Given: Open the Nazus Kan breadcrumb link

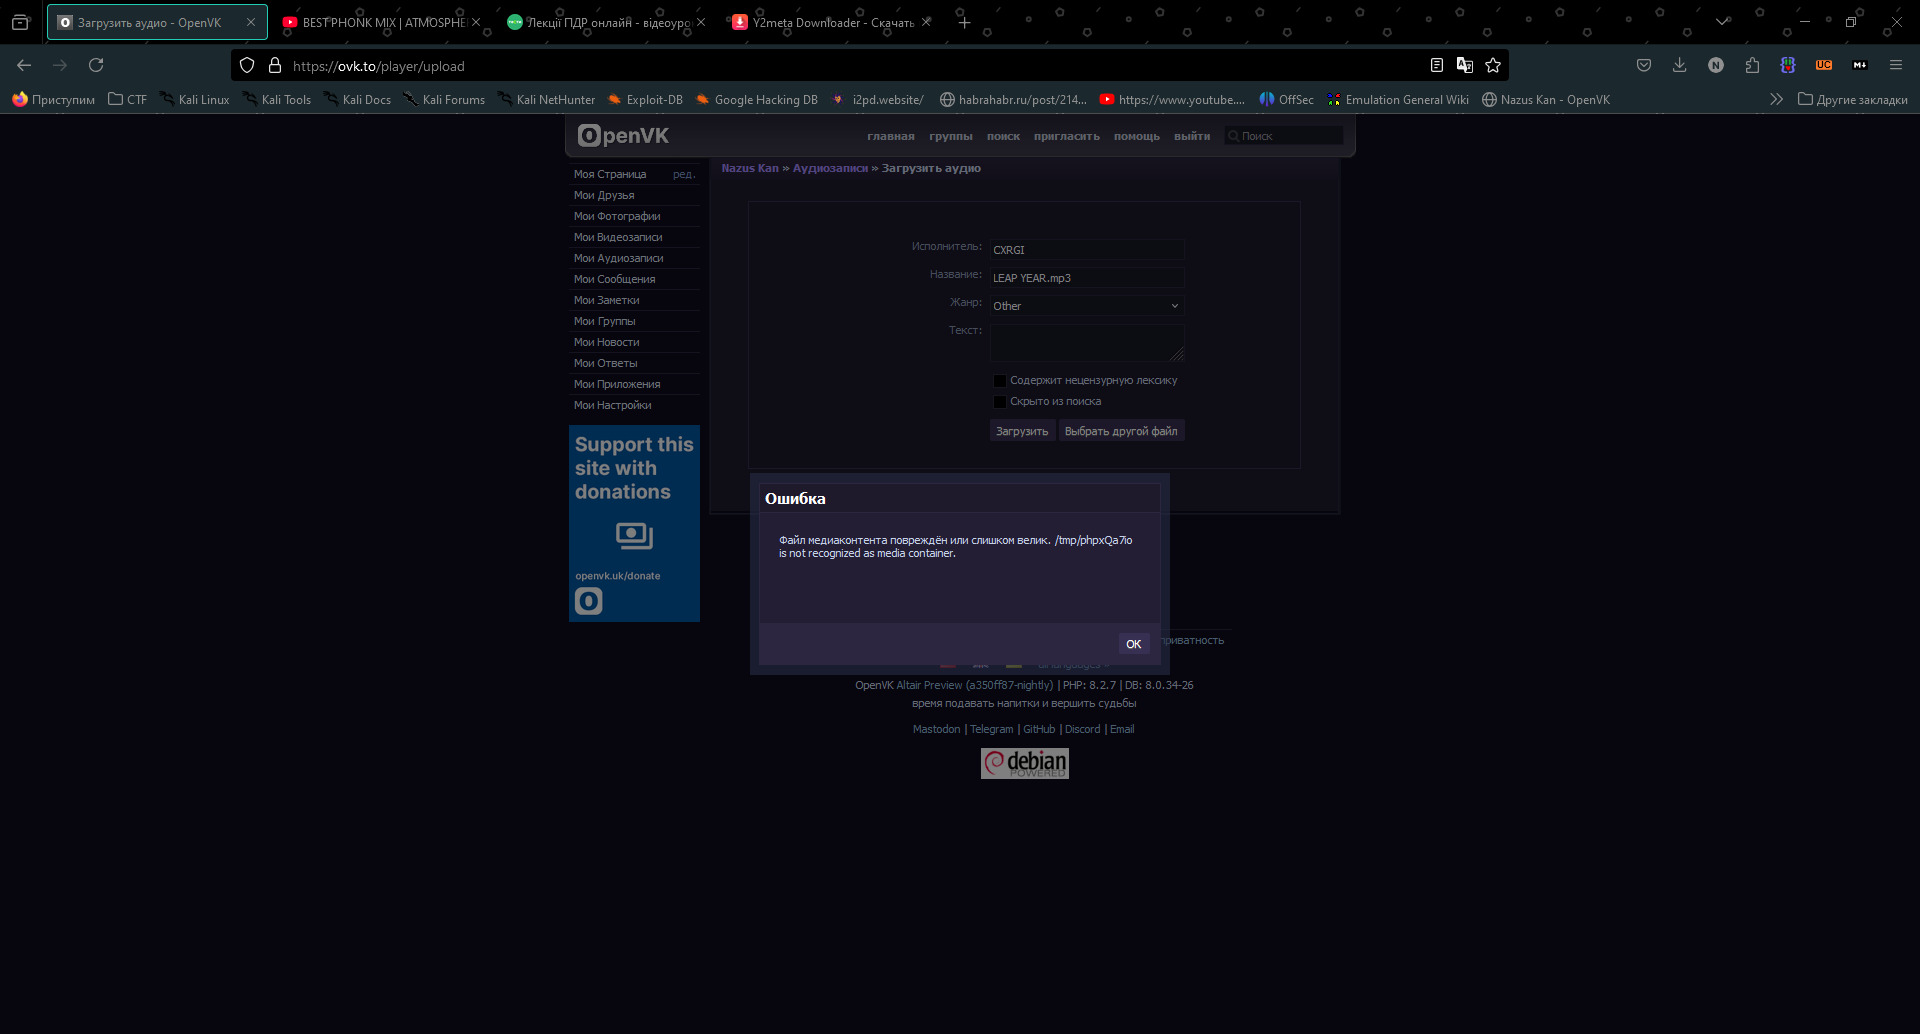Looking at the screenshot, I should [x=750, y=168].
